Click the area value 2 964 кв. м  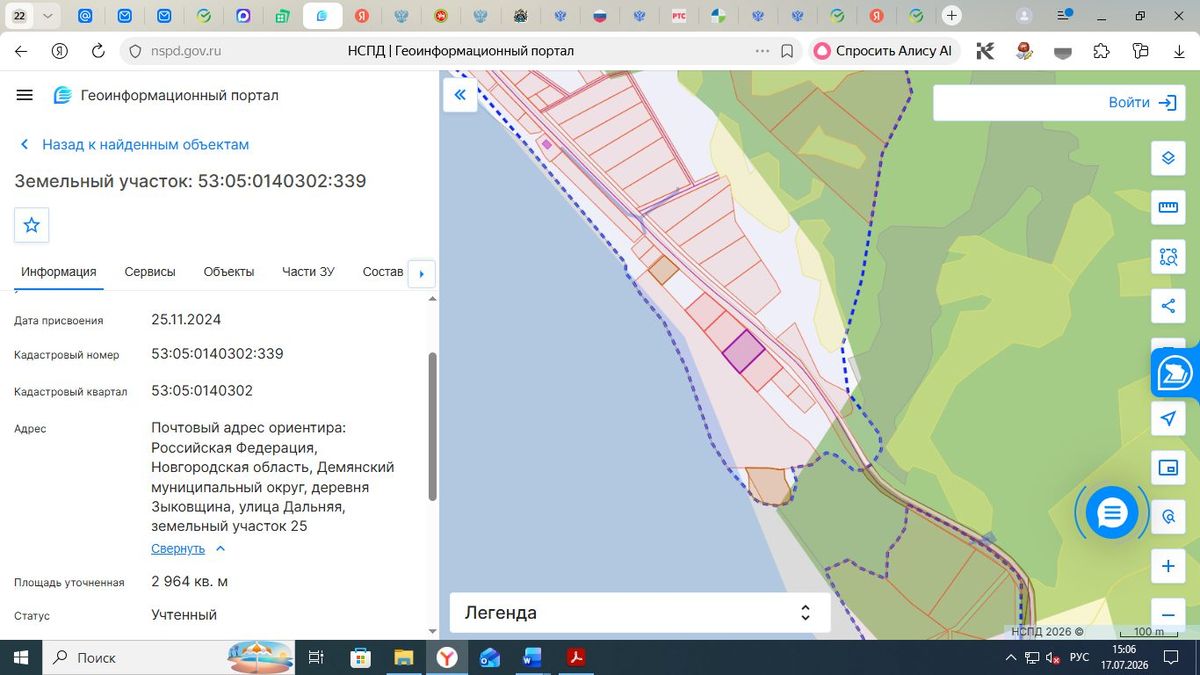pos(190,582)
